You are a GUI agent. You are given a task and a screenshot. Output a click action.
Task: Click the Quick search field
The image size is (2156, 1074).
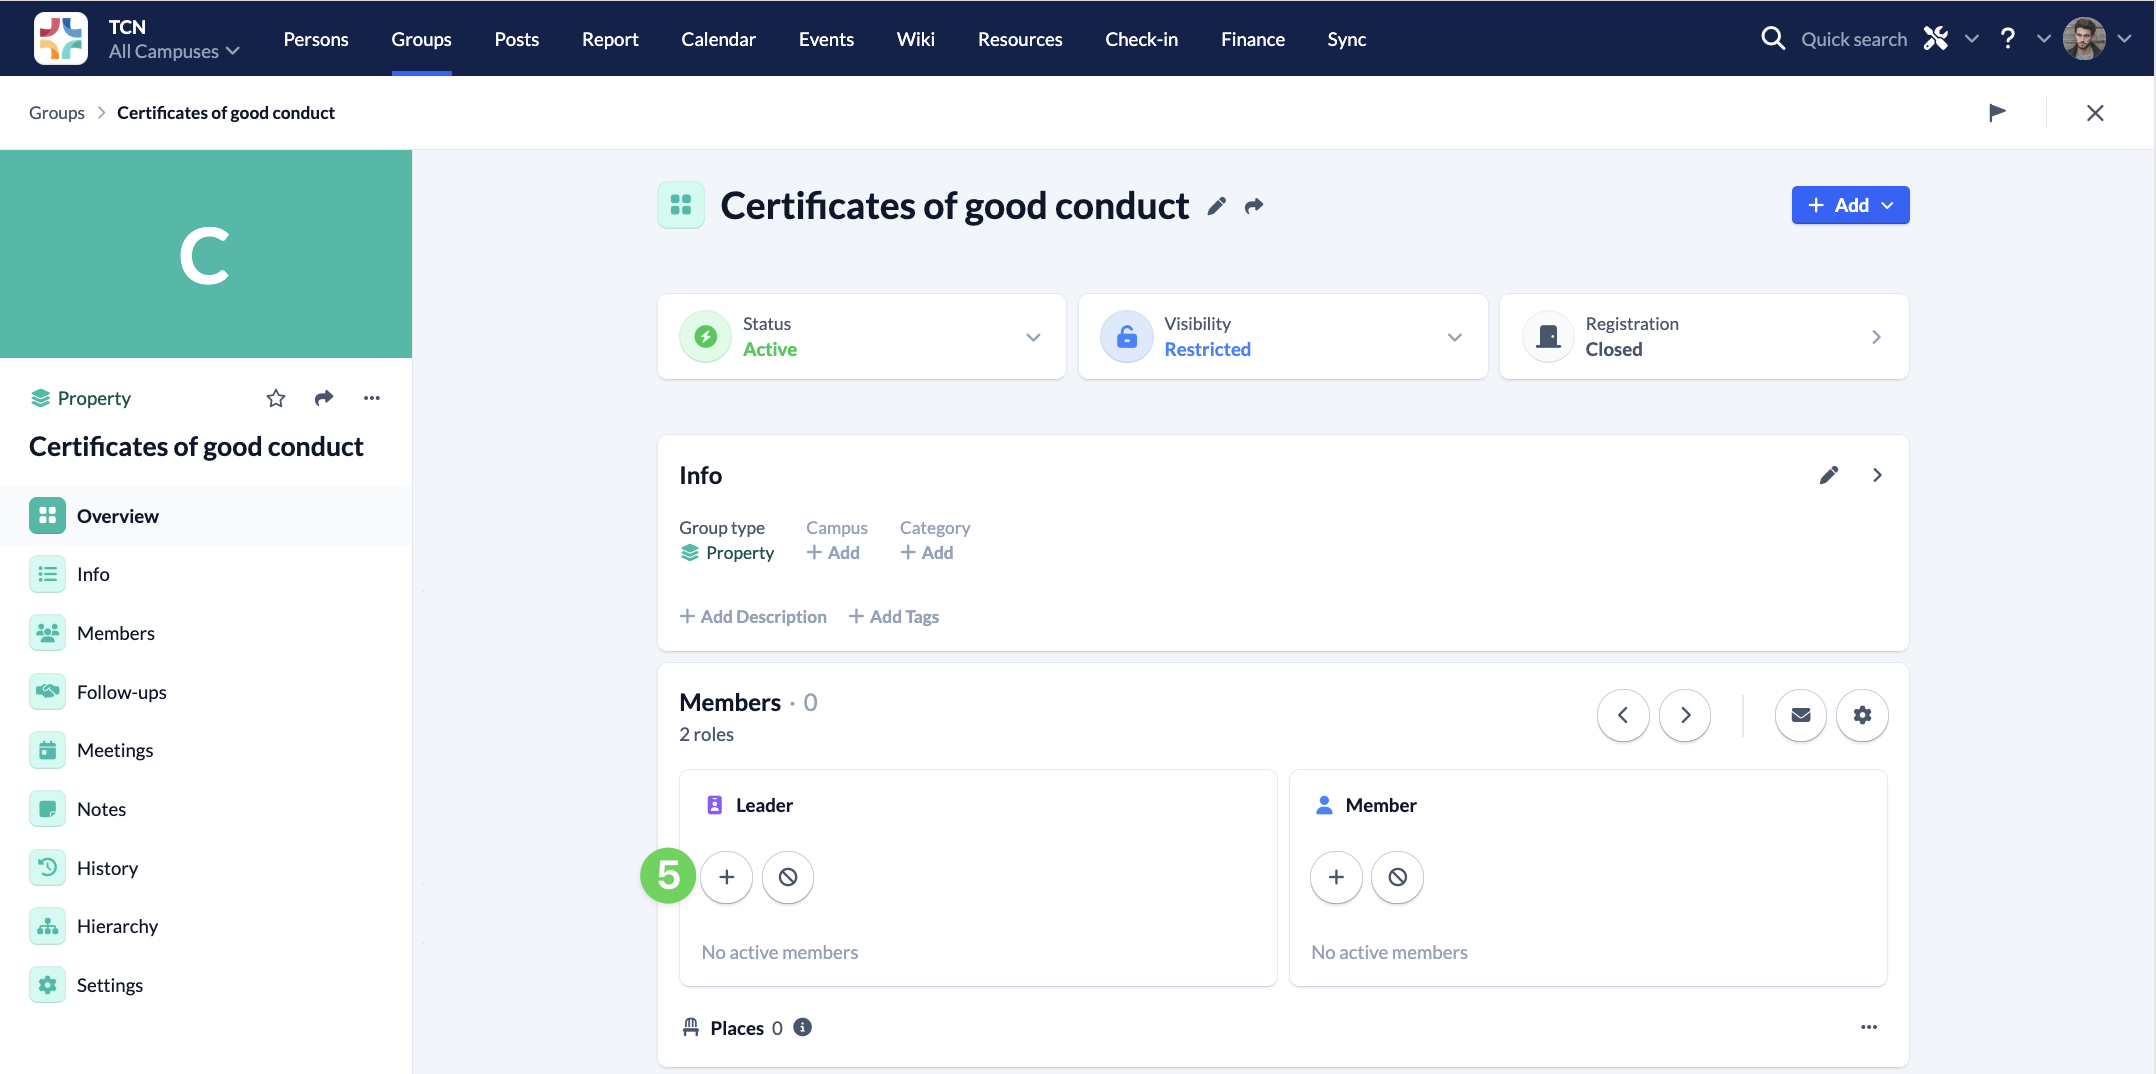click(1853, 39)
